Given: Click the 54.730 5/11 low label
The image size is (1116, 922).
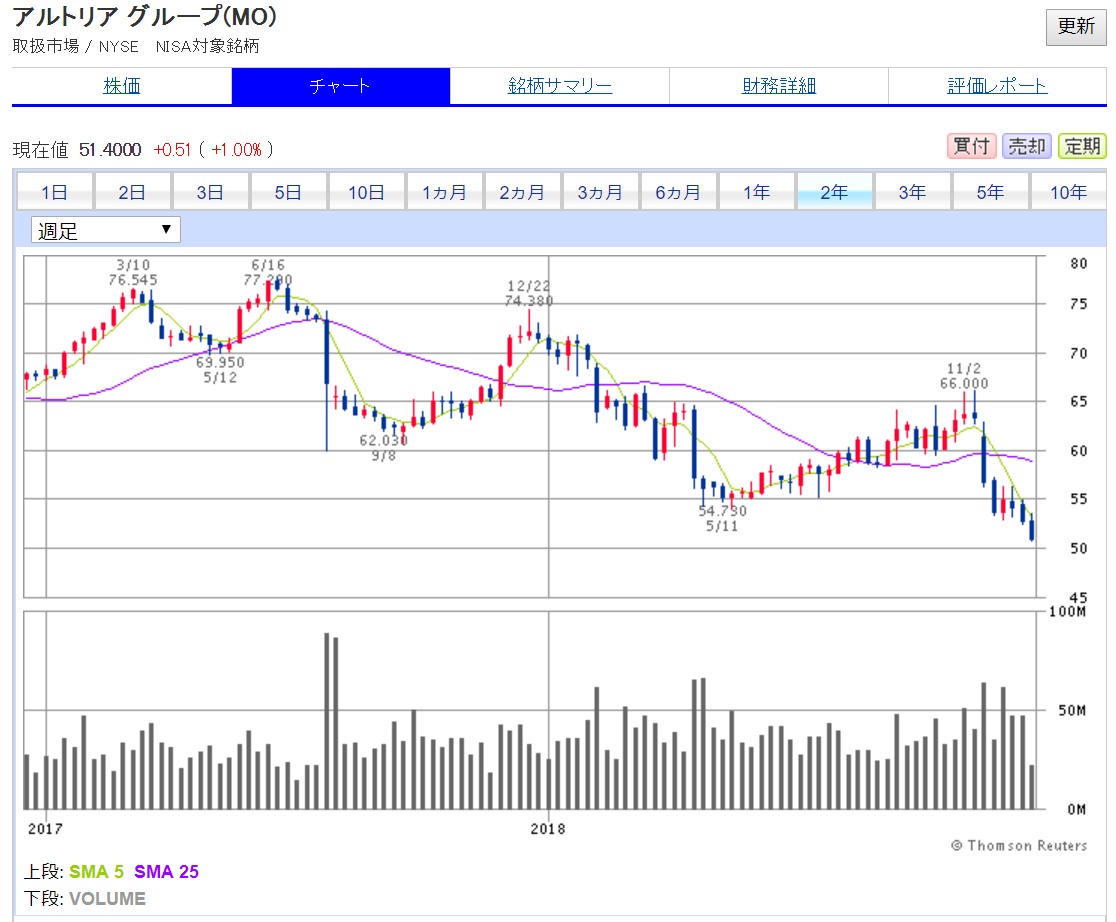Looking at the screenshot, I should (x=722, y=518).
